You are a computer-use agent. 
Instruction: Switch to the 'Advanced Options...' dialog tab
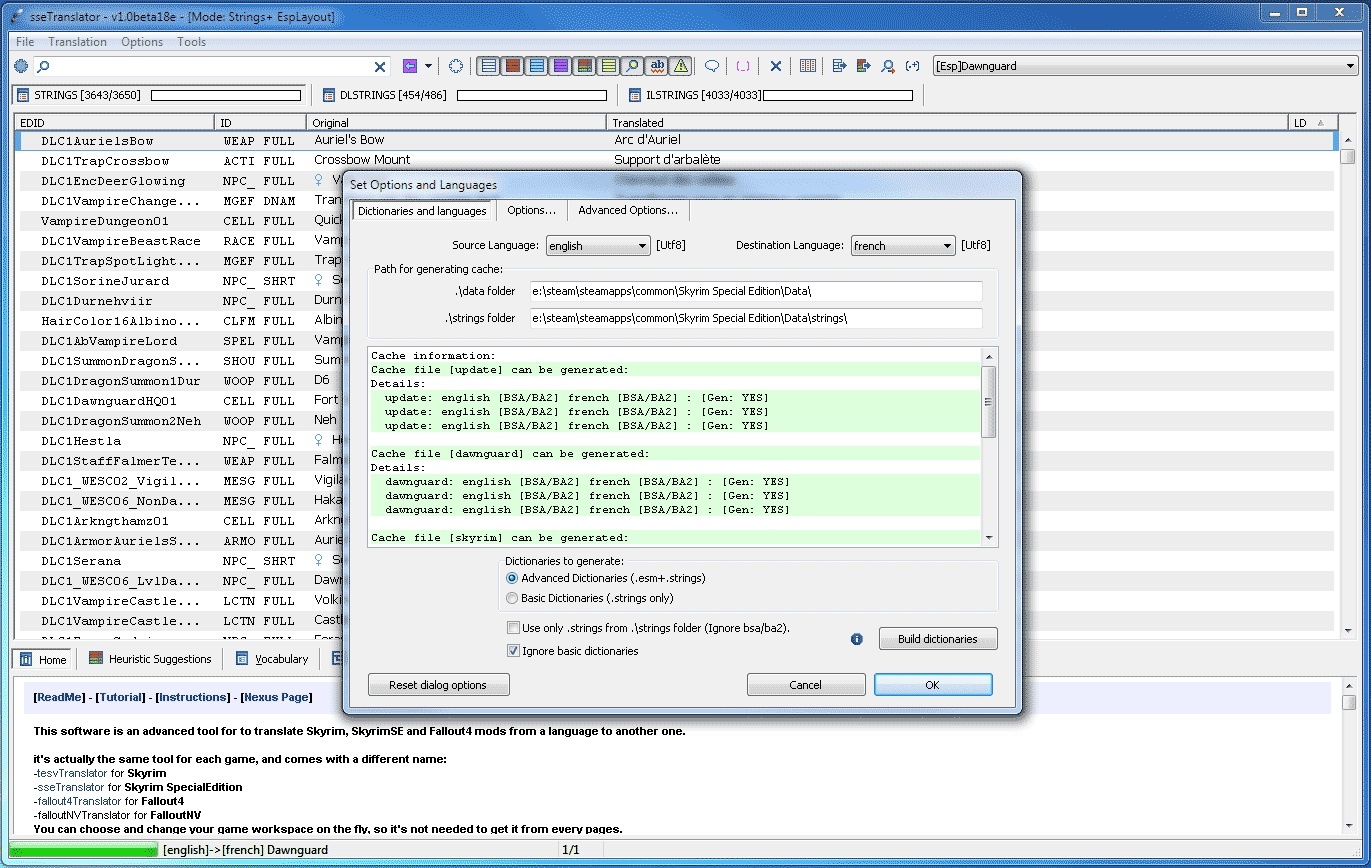(x=628, y=211)
